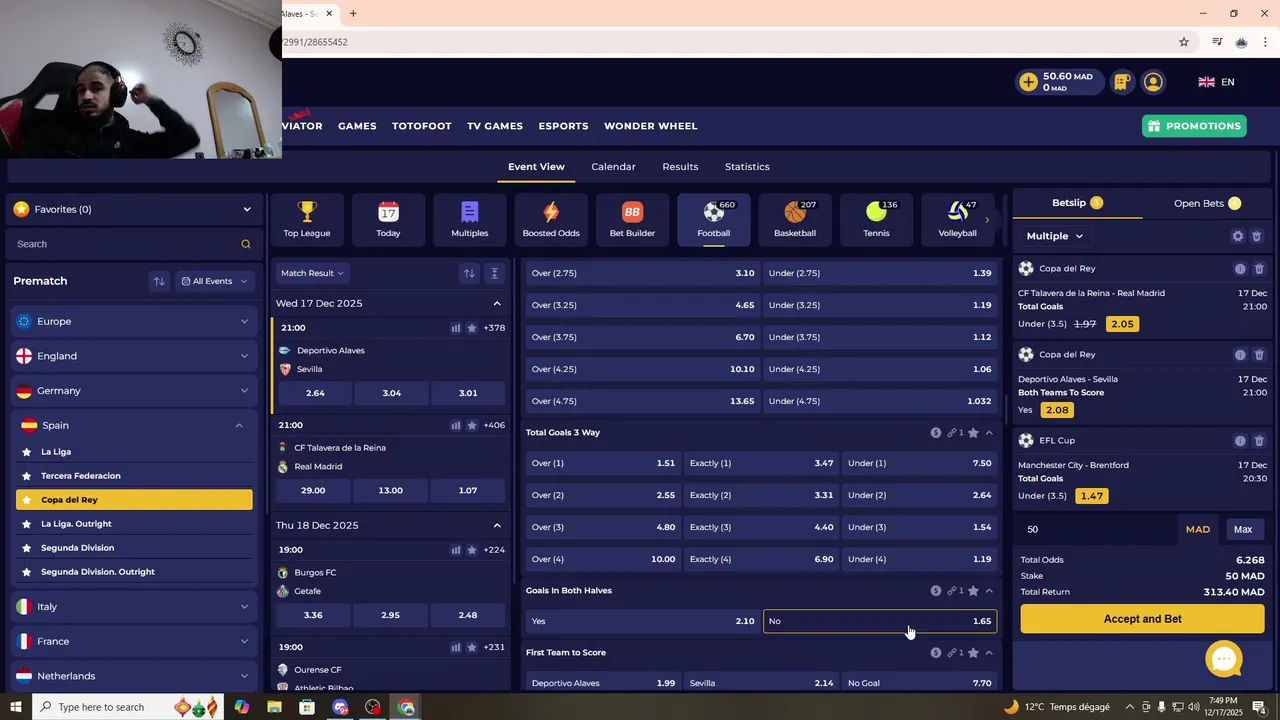Pick Sevilla win odds 3.01

(468, 393)
